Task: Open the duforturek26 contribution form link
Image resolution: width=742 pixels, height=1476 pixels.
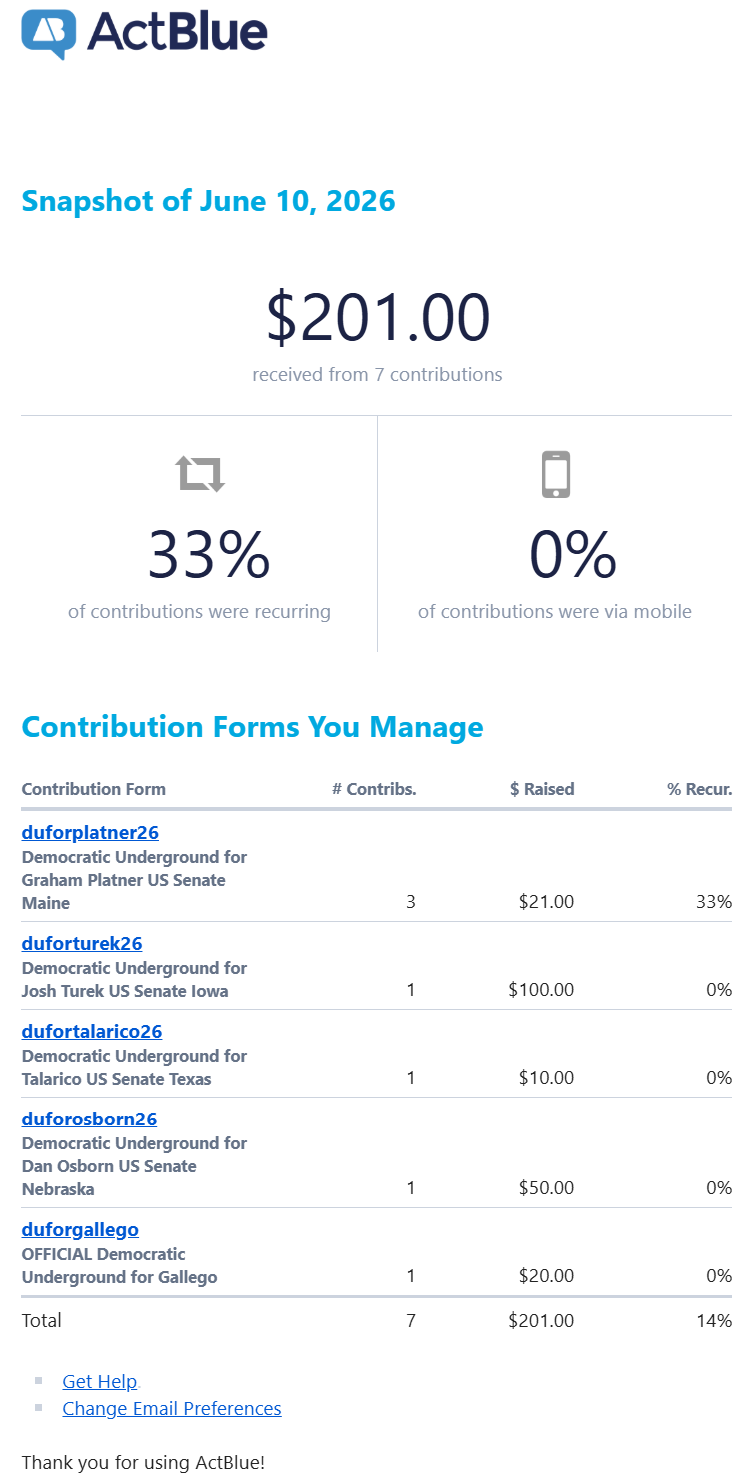Action: coord(82,943)
